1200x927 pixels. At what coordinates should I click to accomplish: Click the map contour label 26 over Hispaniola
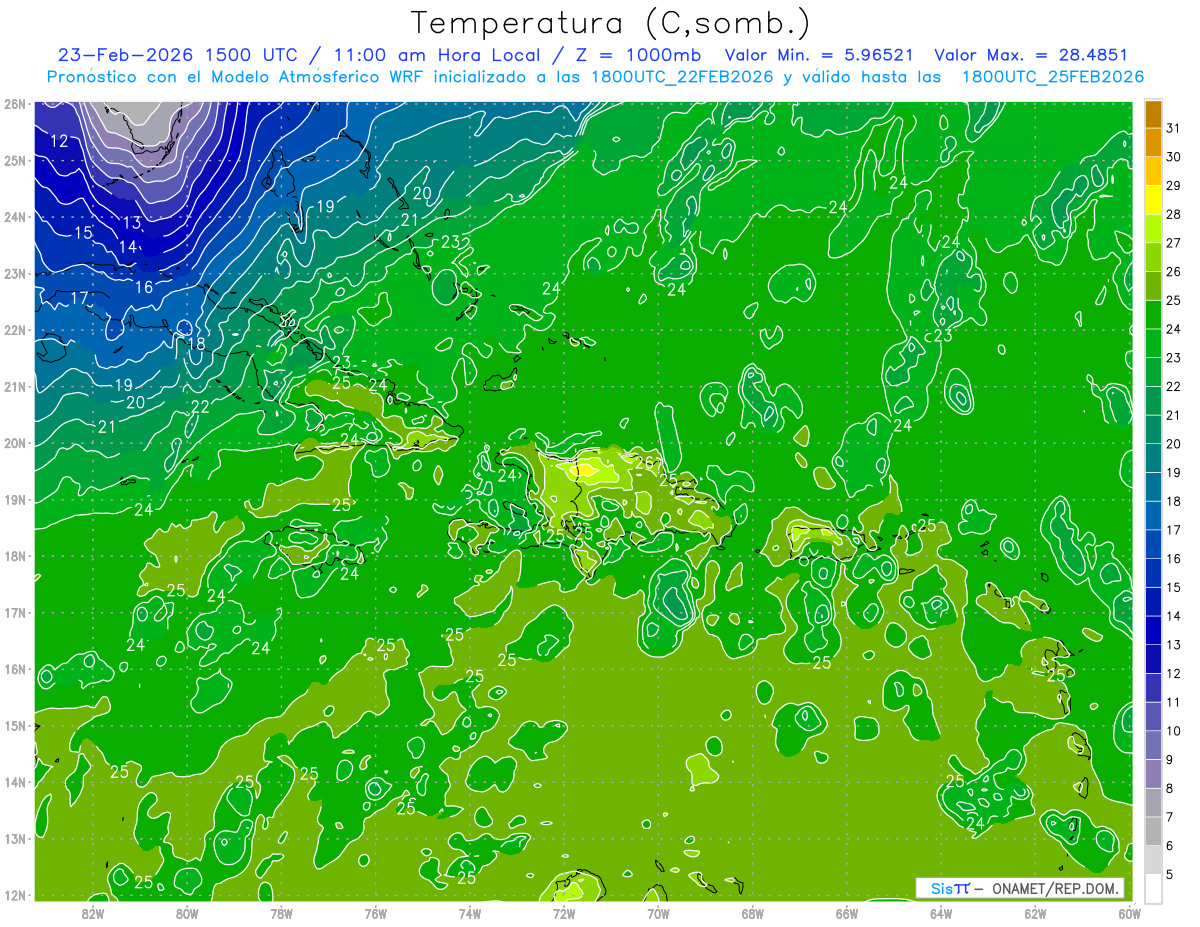click(x=645, y=462)
